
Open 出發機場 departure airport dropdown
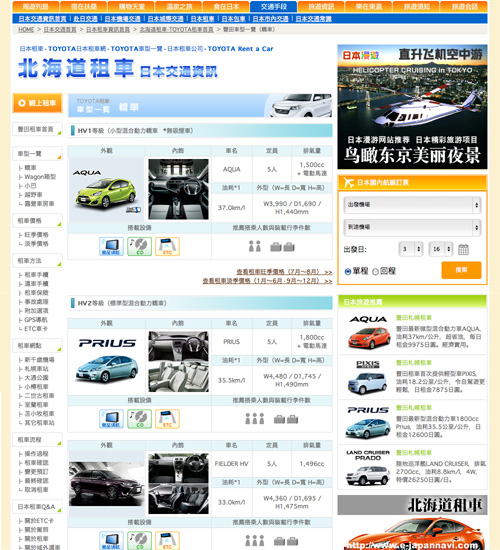(x=412, y=205)
